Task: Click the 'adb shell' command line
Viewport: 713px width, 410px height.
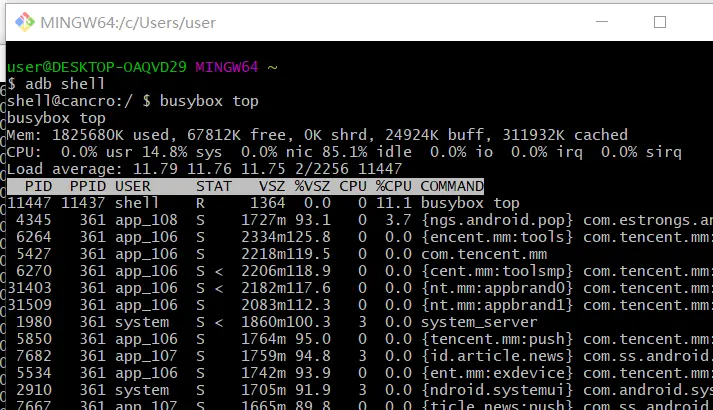Action: click(x=55, y=84)
